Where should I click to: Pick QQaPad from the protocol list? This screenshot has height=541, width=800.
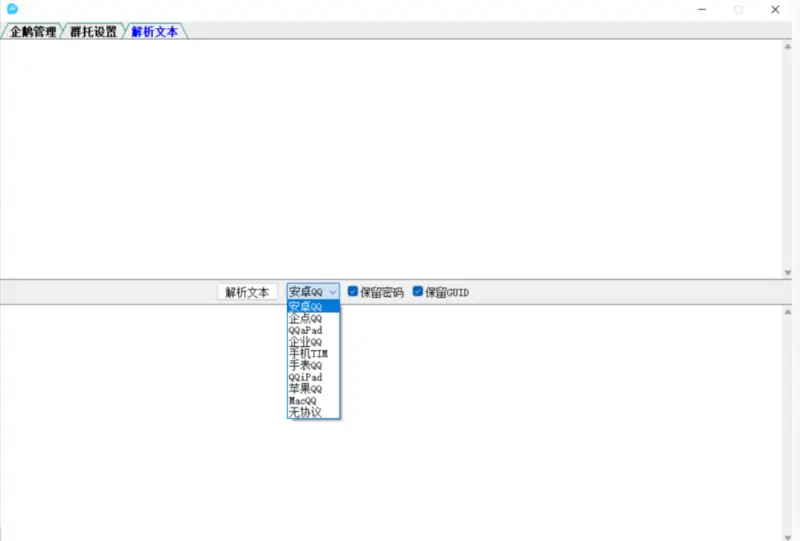click(312, 330)
